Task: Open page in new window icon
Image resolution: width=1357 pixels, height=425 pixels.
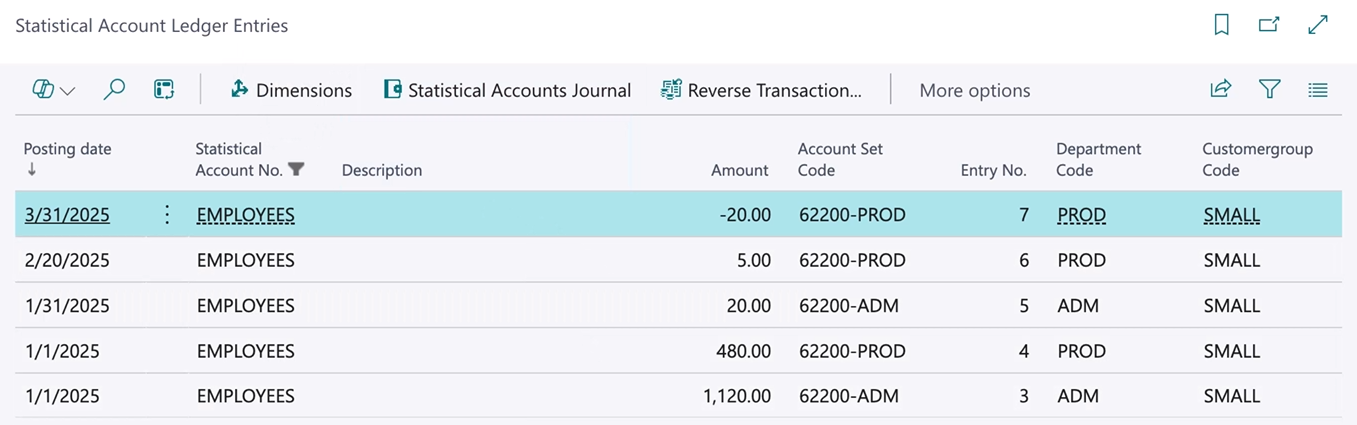Action: (1269, 26)
